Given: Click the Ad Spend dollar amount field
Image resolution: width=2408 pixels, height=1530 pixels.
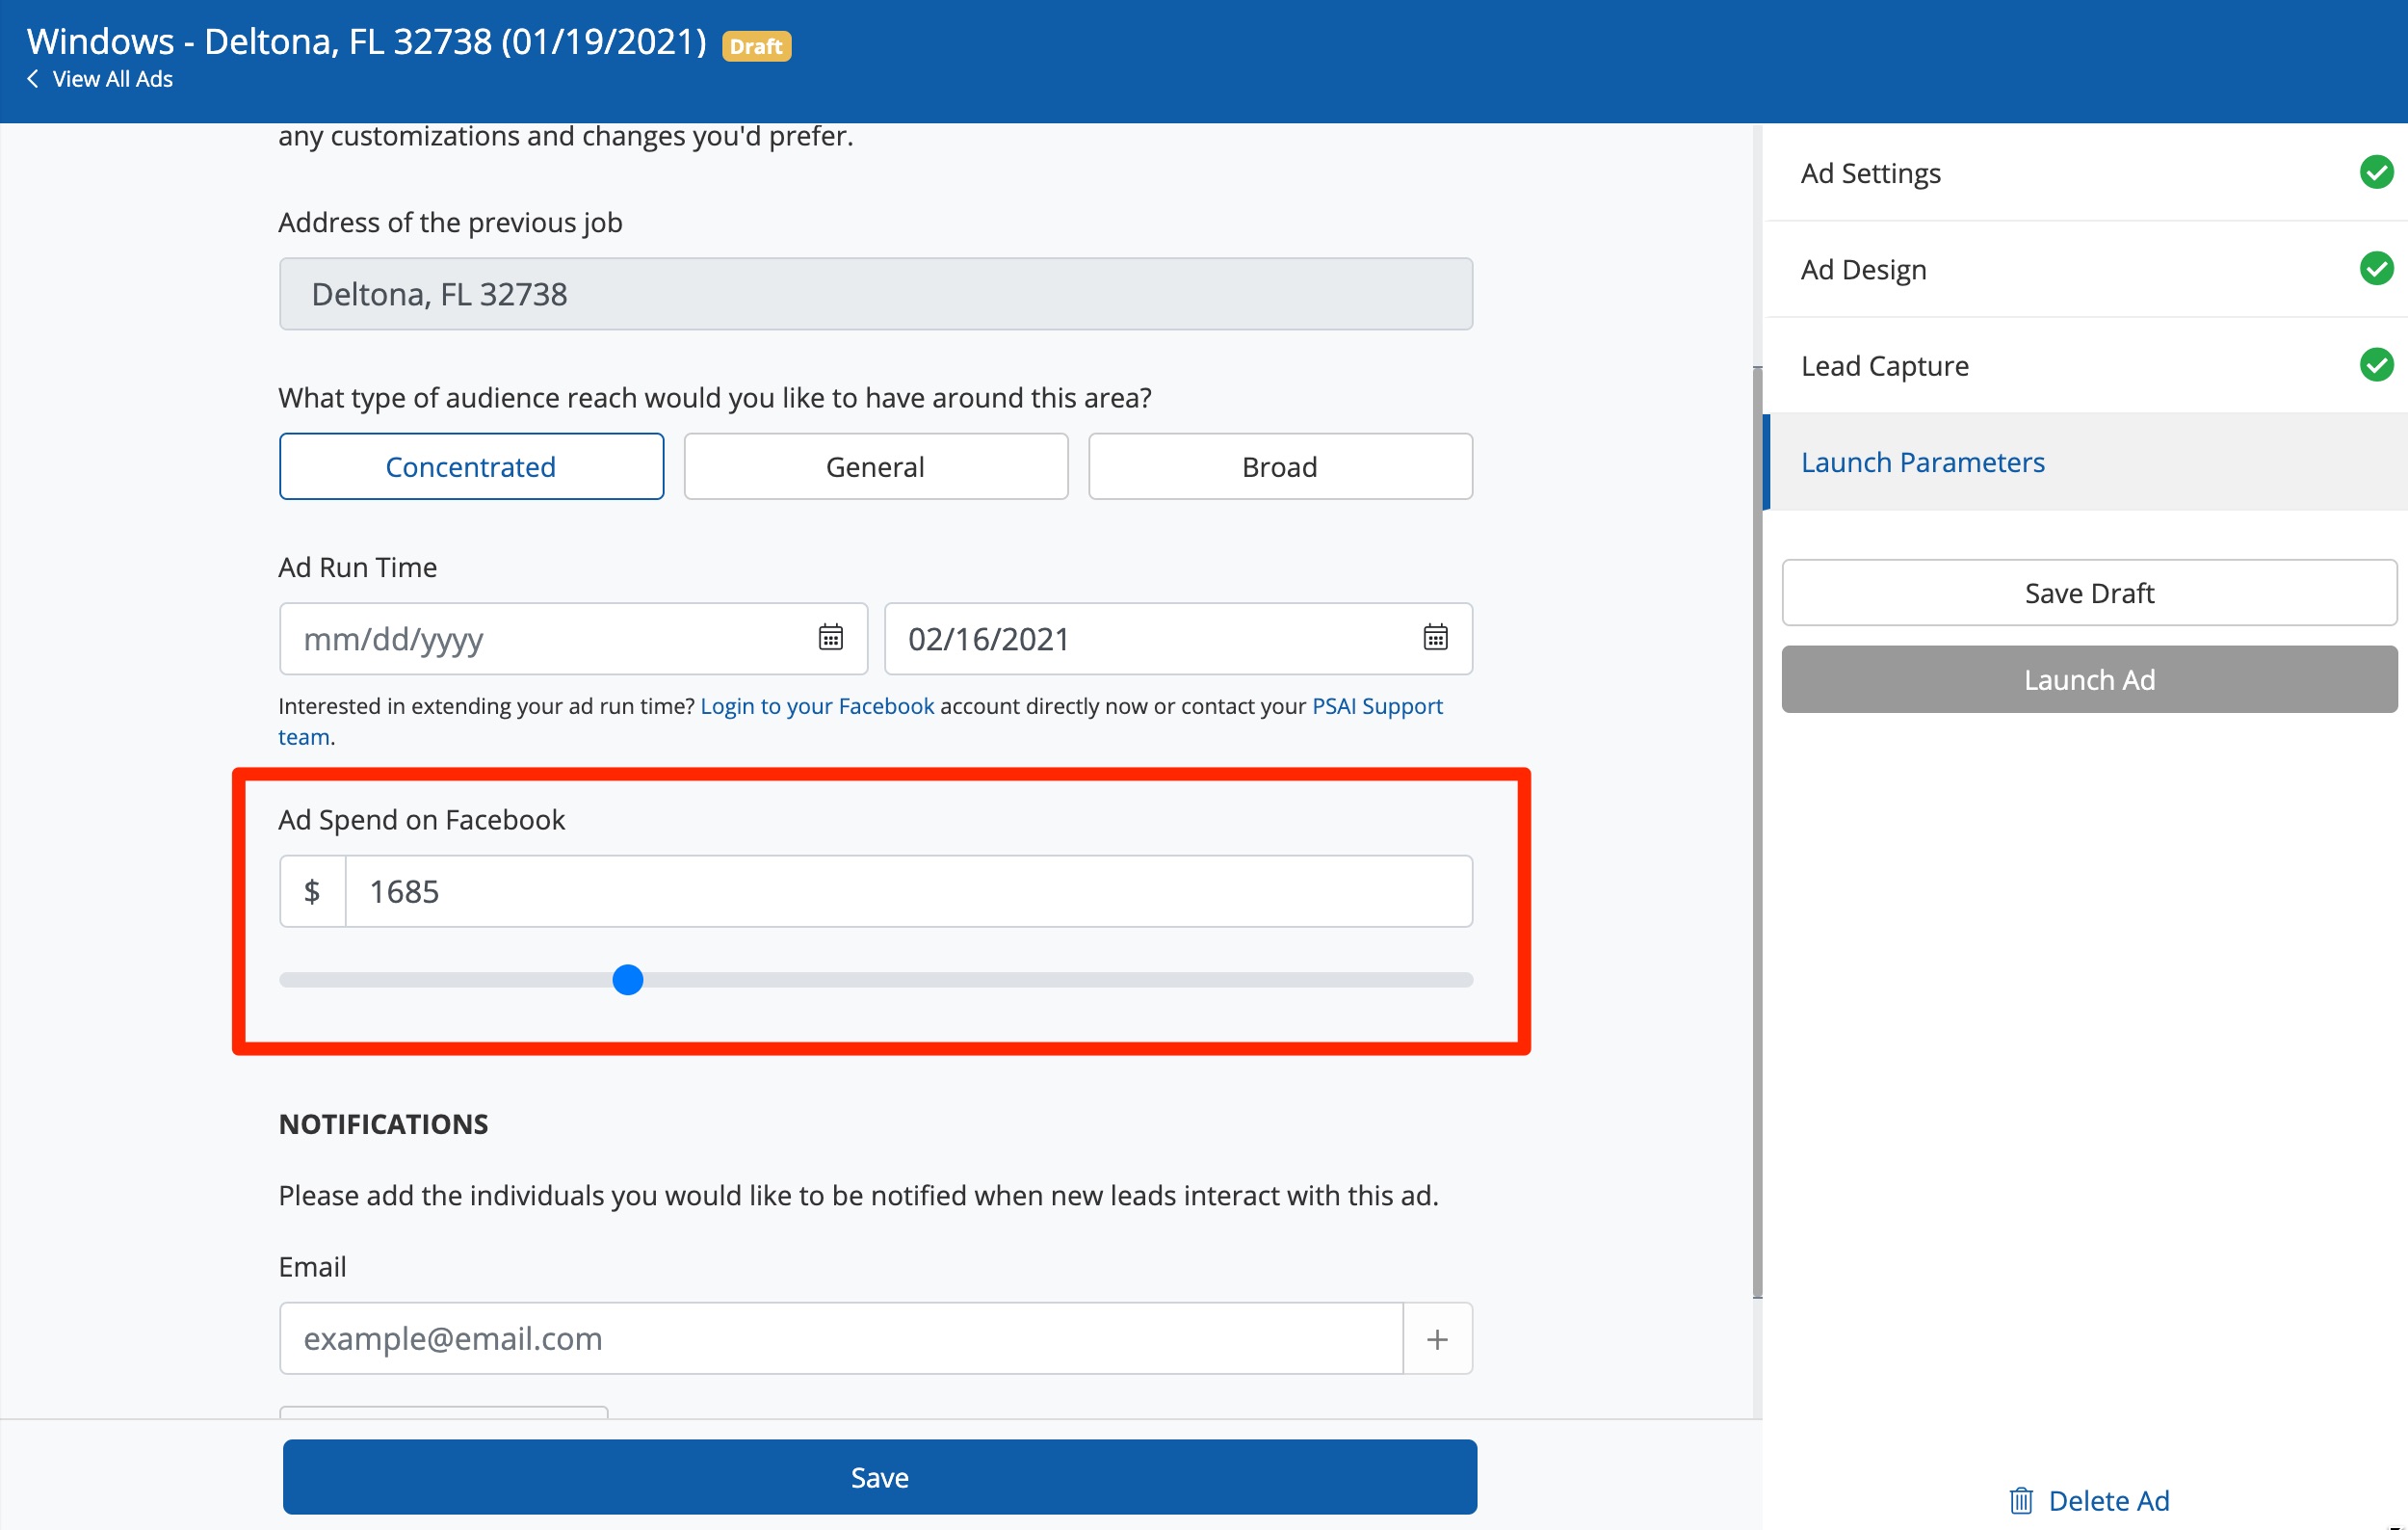Looking at the screenshot, I should tap(907, 891).
